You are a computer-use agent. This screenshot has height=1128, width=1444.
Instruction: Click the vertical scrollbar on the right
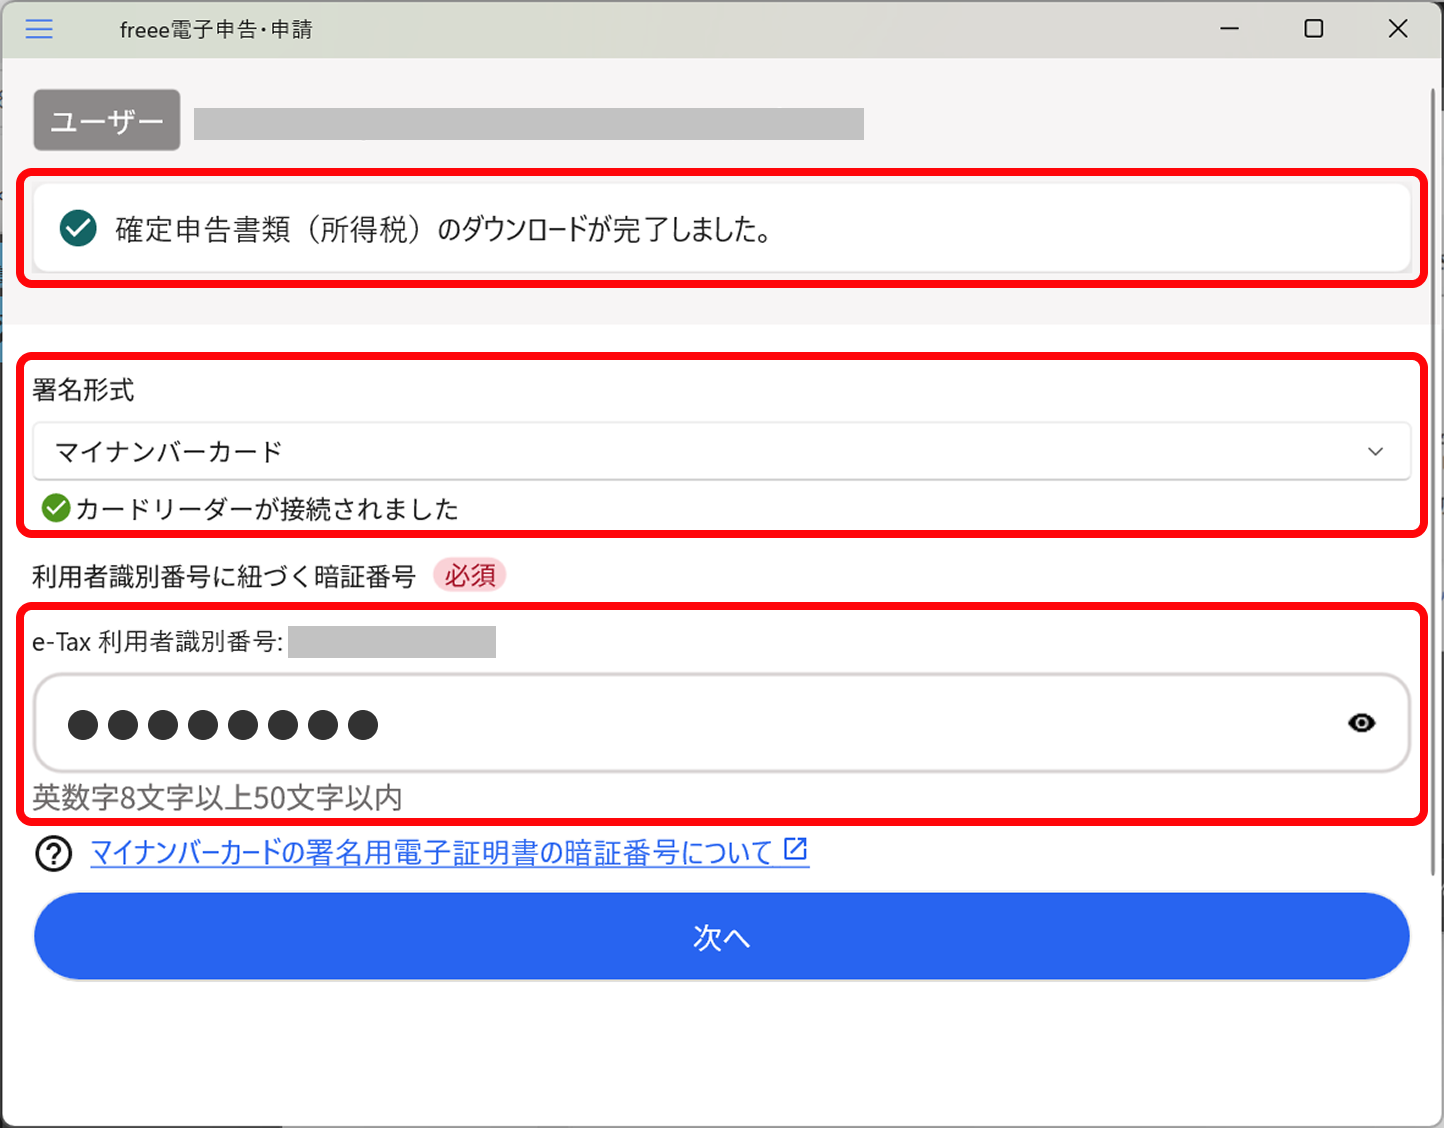click(x=1434, y=480)
